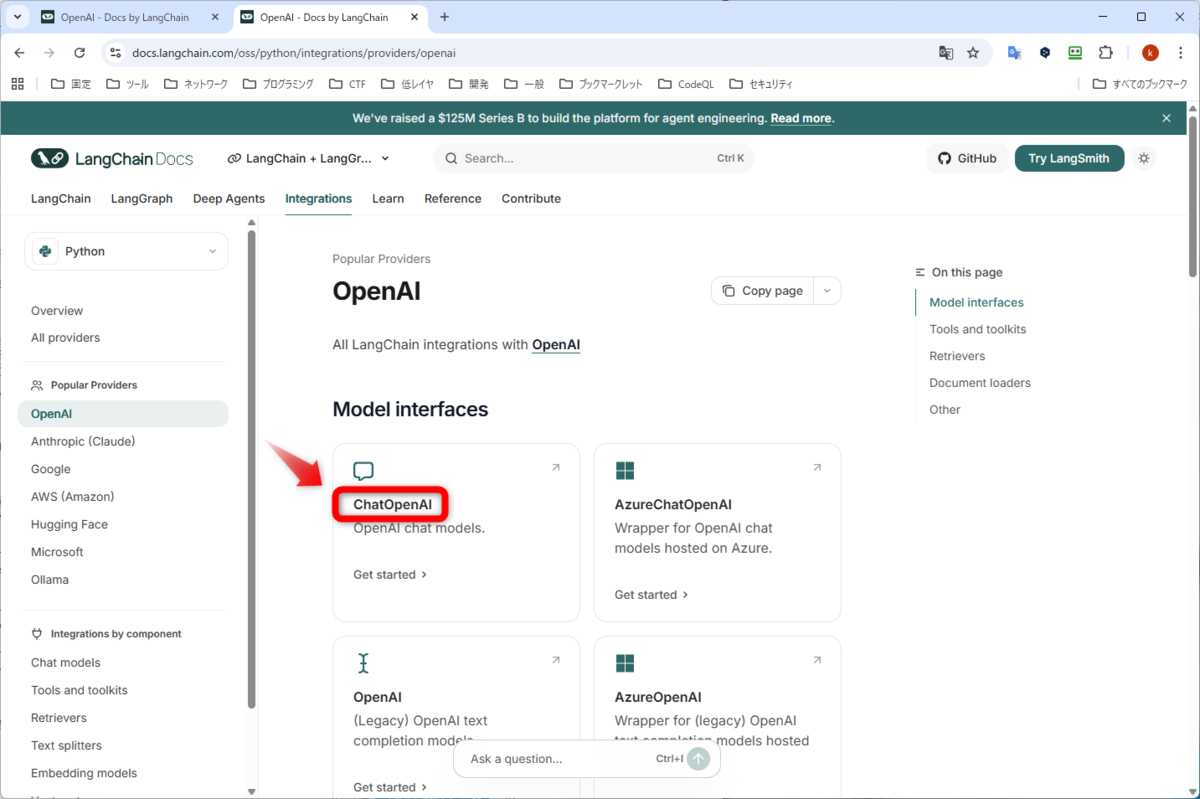Click the chat bubble icon on ChatOpenAI card
The width and height of the screenshot is (1200, 799).
click(x=362, y=470)
